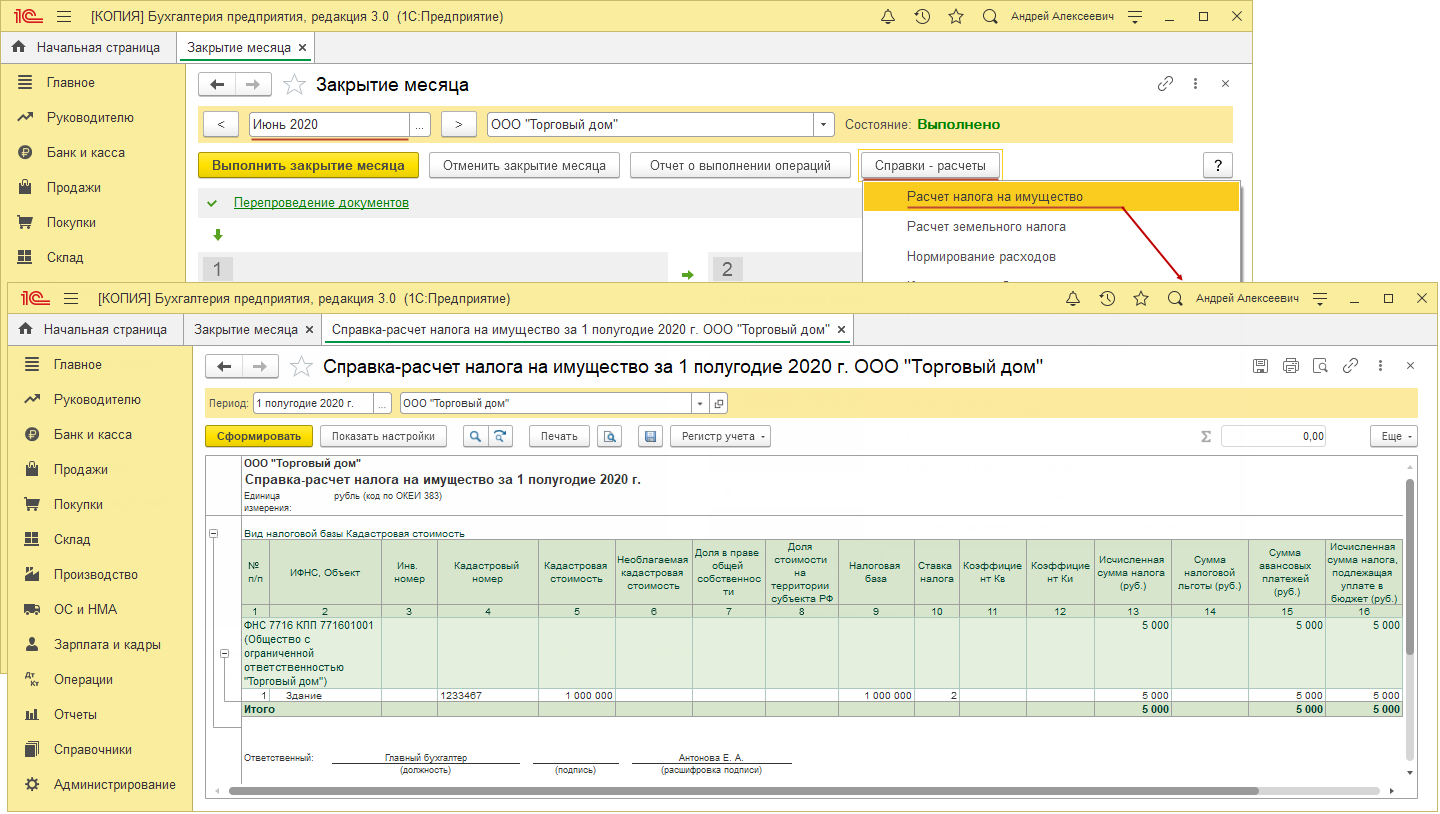Click the help question mark button in Закрытие месяца
Image resolution: width=1440 pixels, height=814 pixels.
click(x=1217, y=166)
